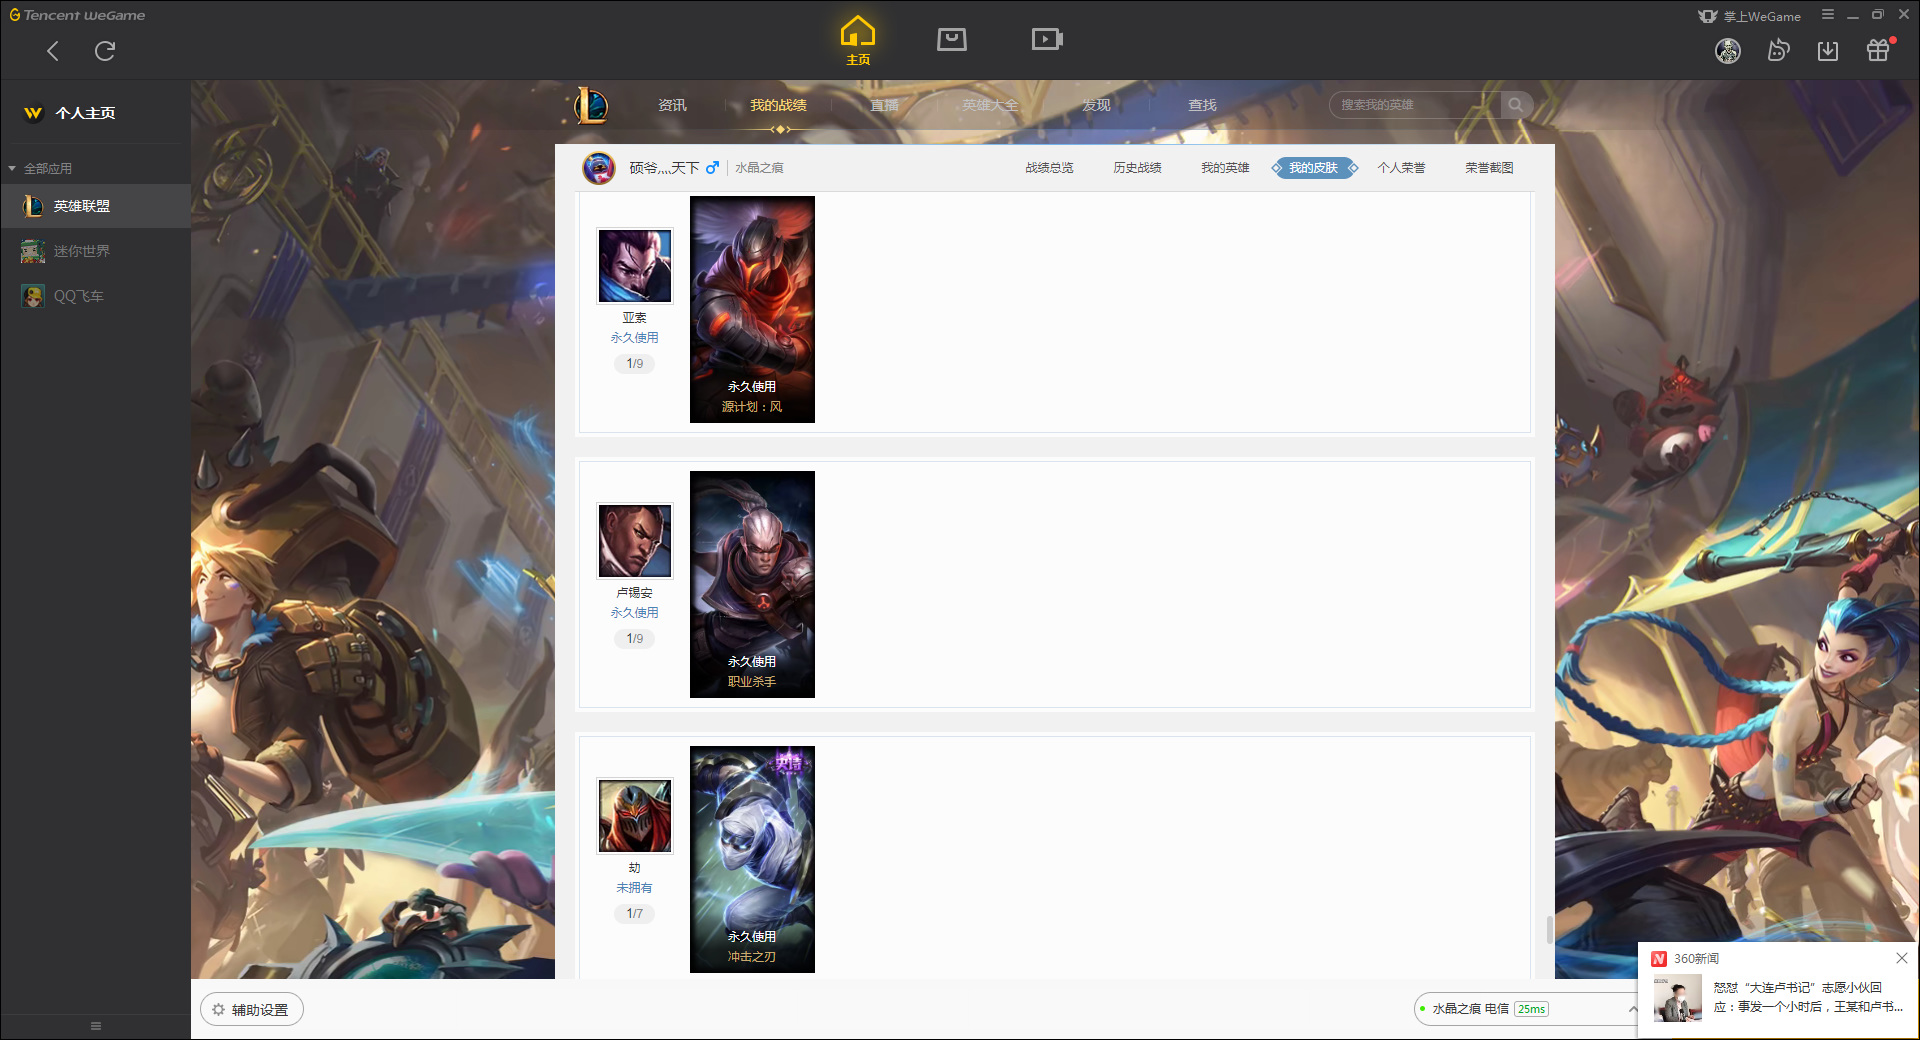The height and width of the screenshot is (1040, 1920).
Task: Collapse the 全部应用 section
Action: (x=40, y=168)
